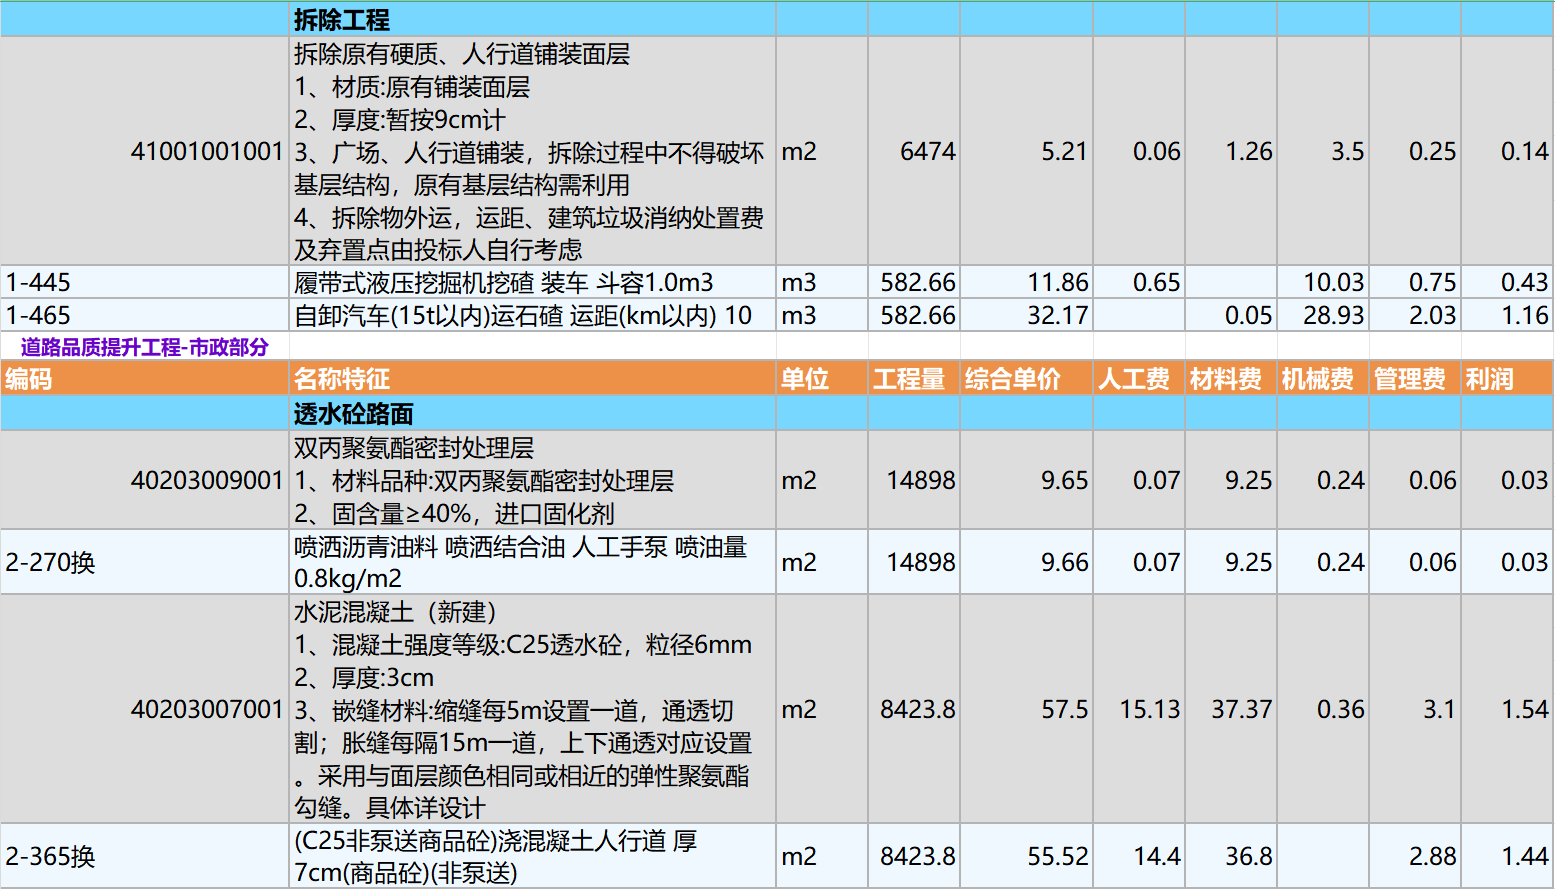The height and width of the screenshot is (889, 1555).
Task: Click unit price cell 32.17
Action: tap(1026, 315)
